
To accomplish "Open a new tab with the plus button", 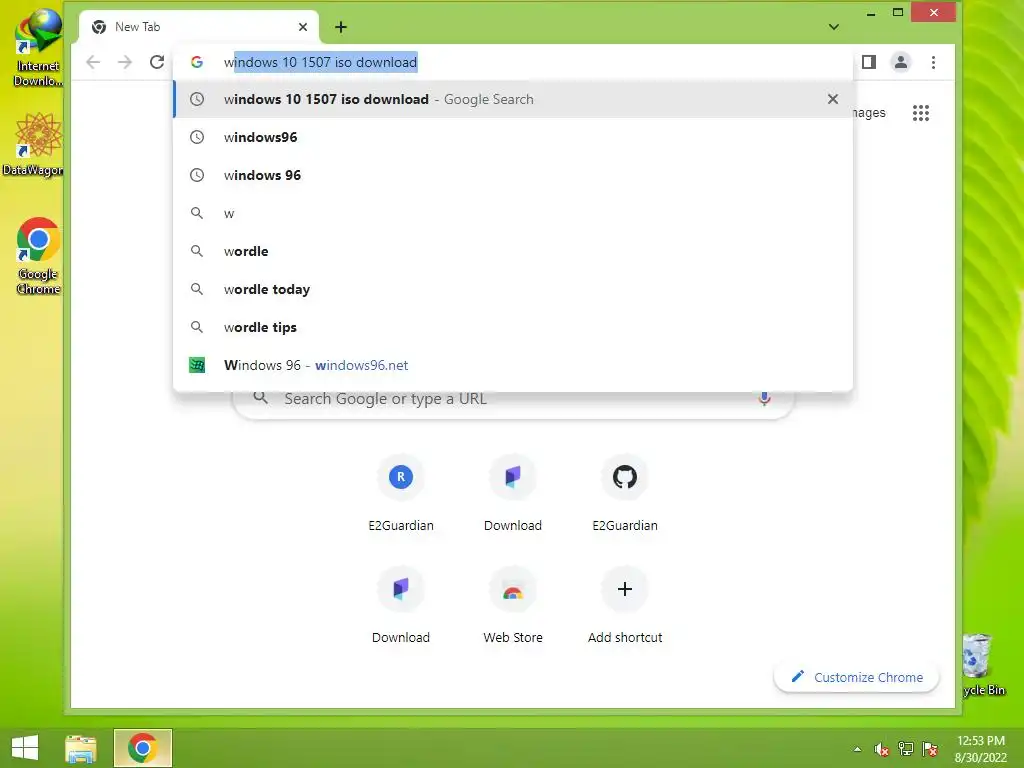I will (x=341, y=27).
